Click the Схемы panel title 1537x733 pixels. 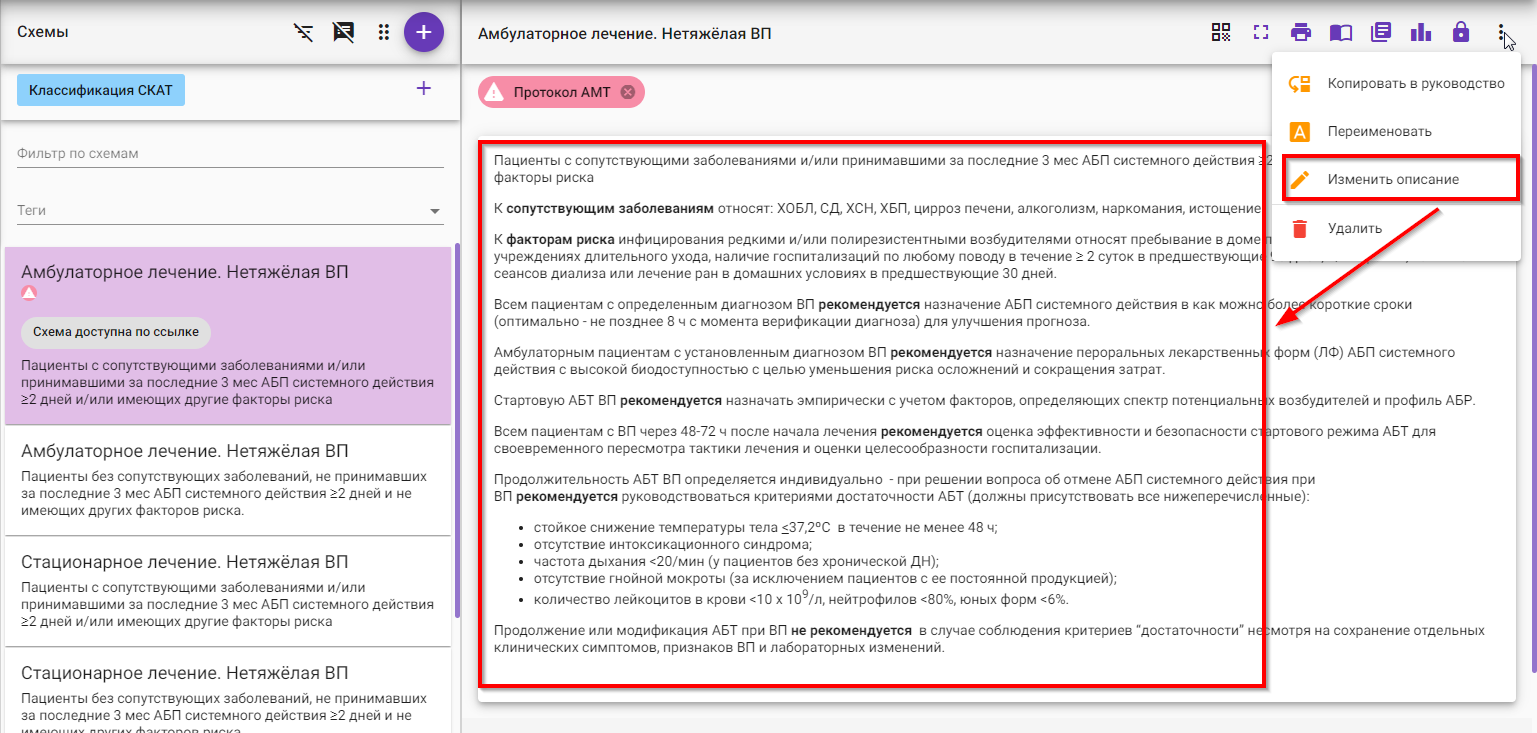43,32
